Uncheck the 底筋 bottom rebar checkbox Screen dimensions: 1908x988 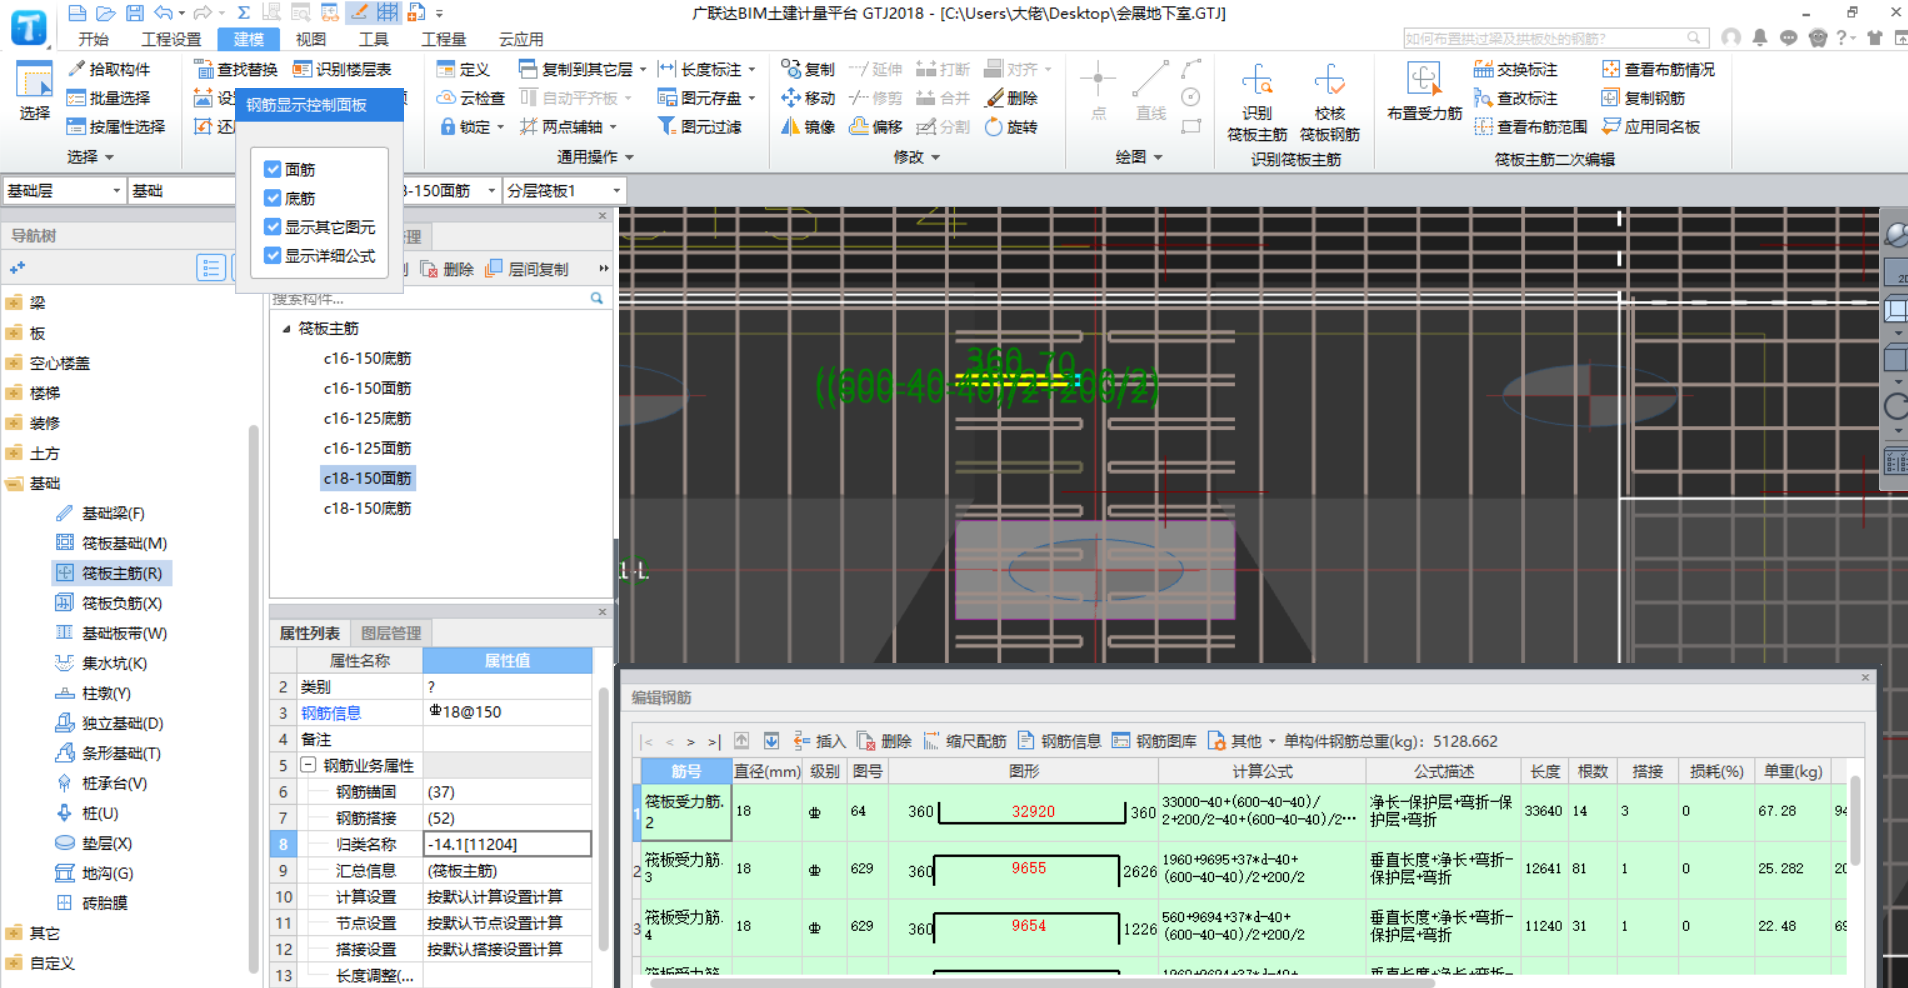272,198
